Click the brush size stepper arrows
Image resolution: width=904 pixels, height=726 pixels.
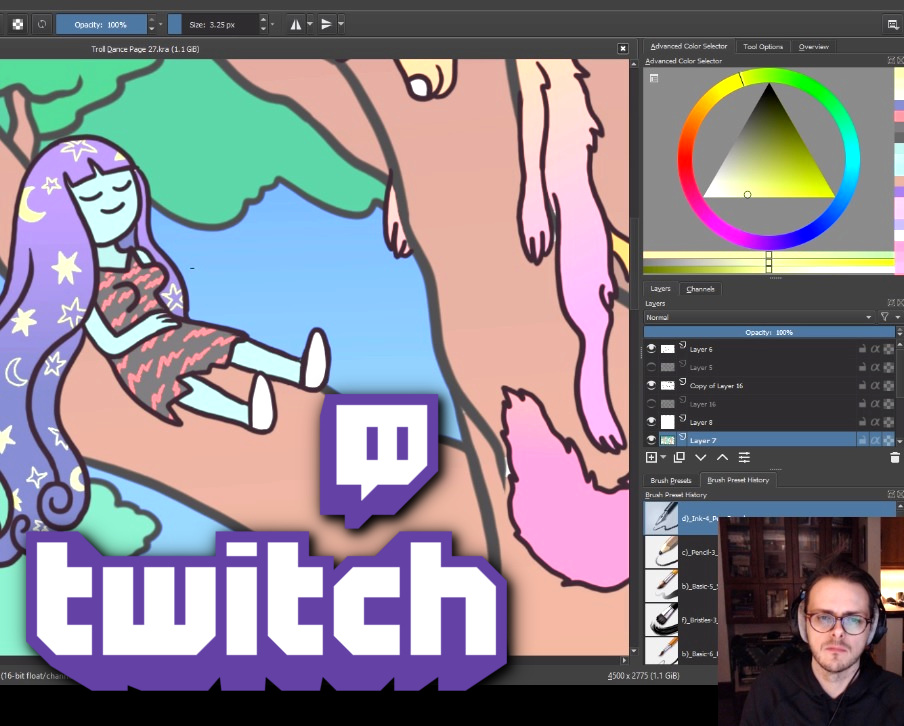[x=263, y=24]
